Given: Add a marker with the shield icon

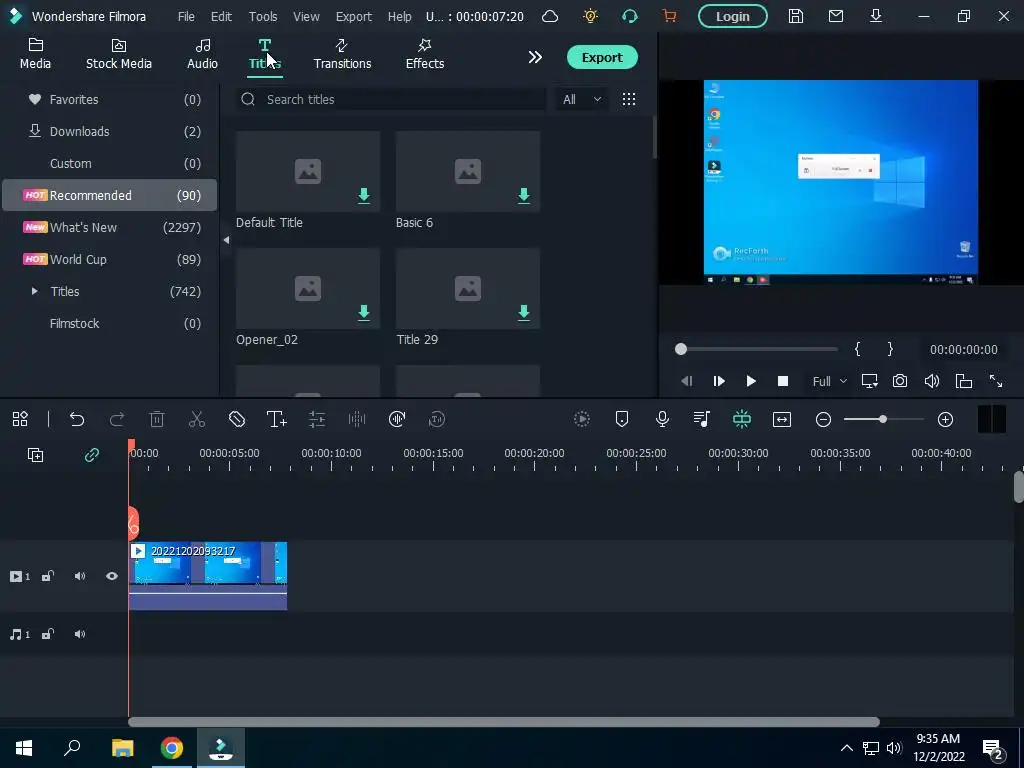Looking at the screenshot, I should tap(622, 419).
